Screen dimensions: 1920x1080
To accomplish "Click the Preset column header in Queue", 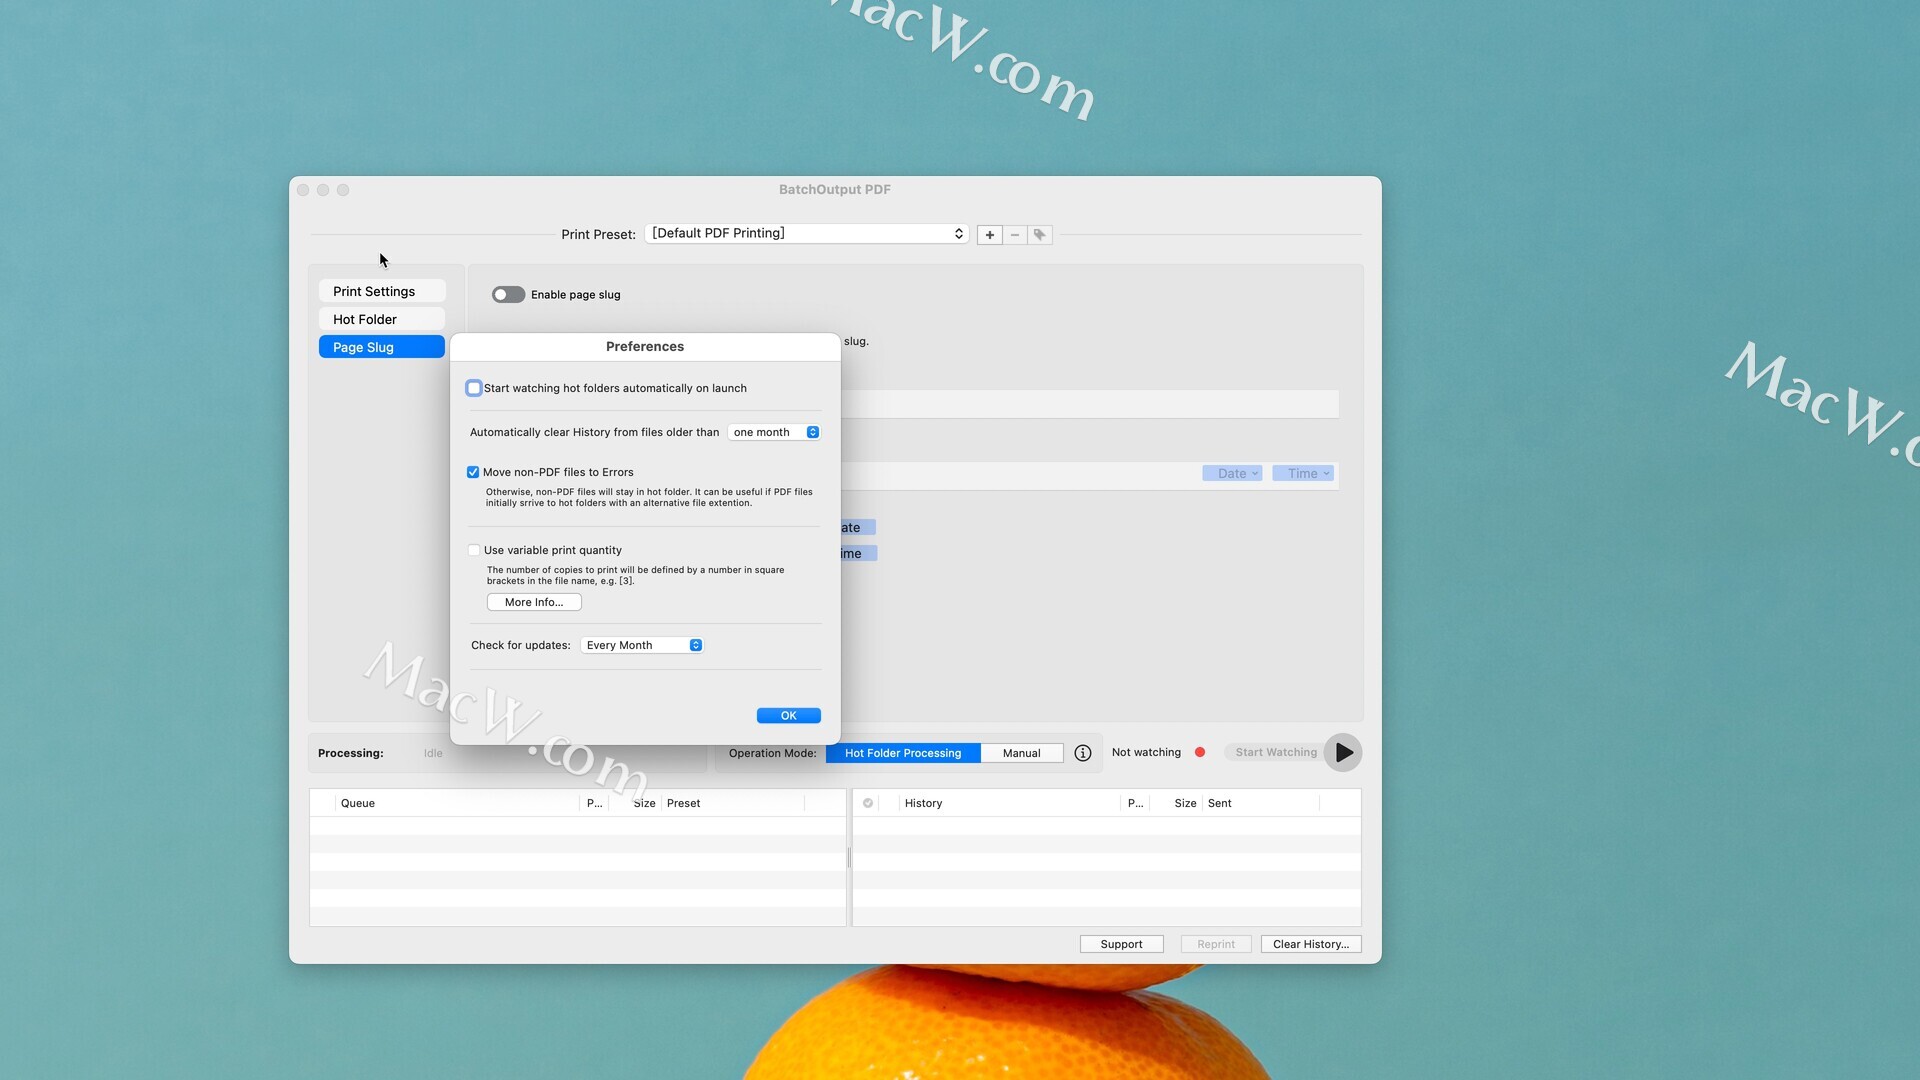I will coord(733,803).
